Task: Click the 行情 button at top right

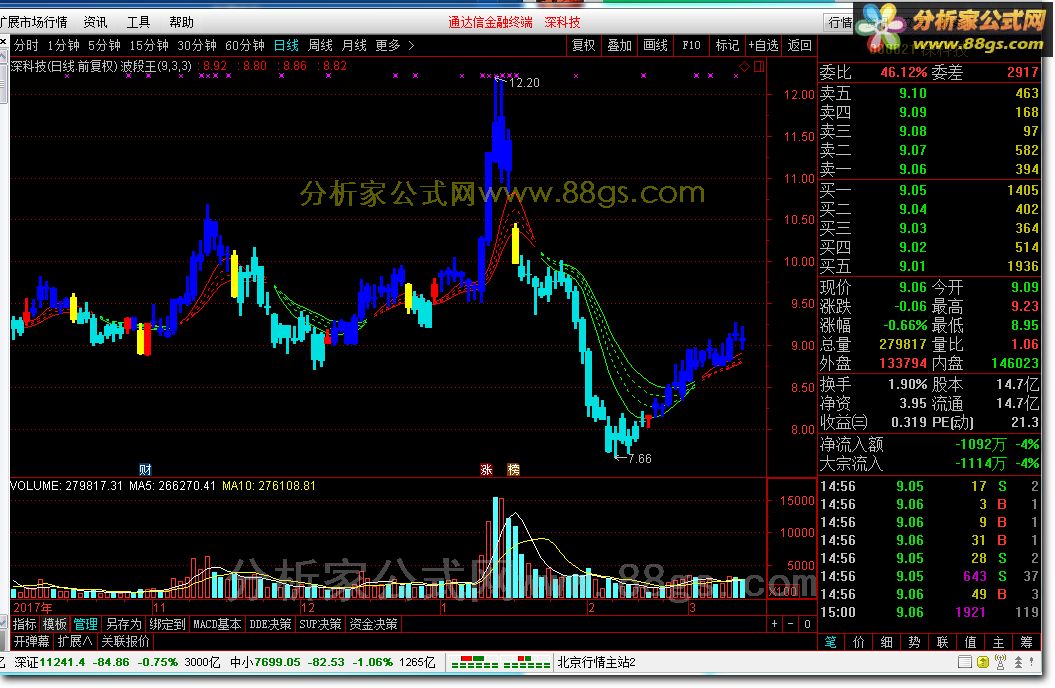Action: pos(839,22)
